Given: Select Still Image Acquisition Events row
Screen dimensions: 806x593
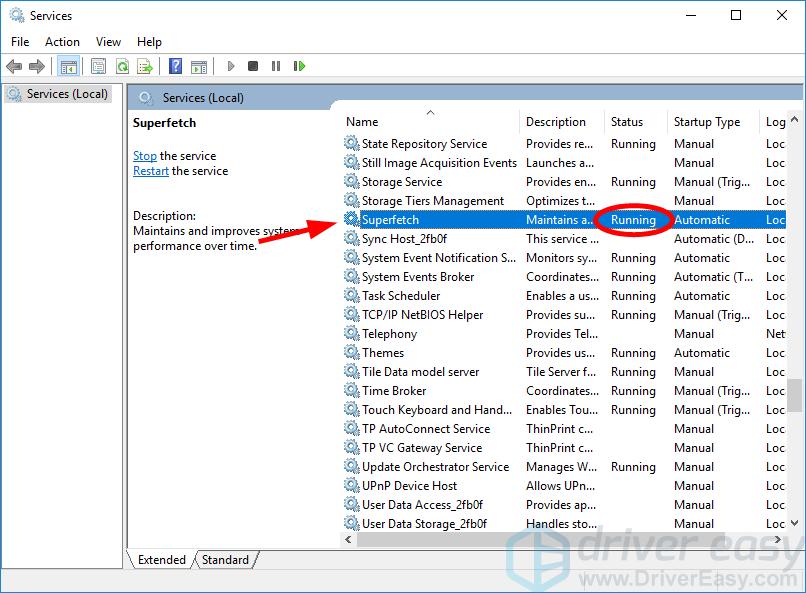Looking at the screenshot, I should pos(564,162).
